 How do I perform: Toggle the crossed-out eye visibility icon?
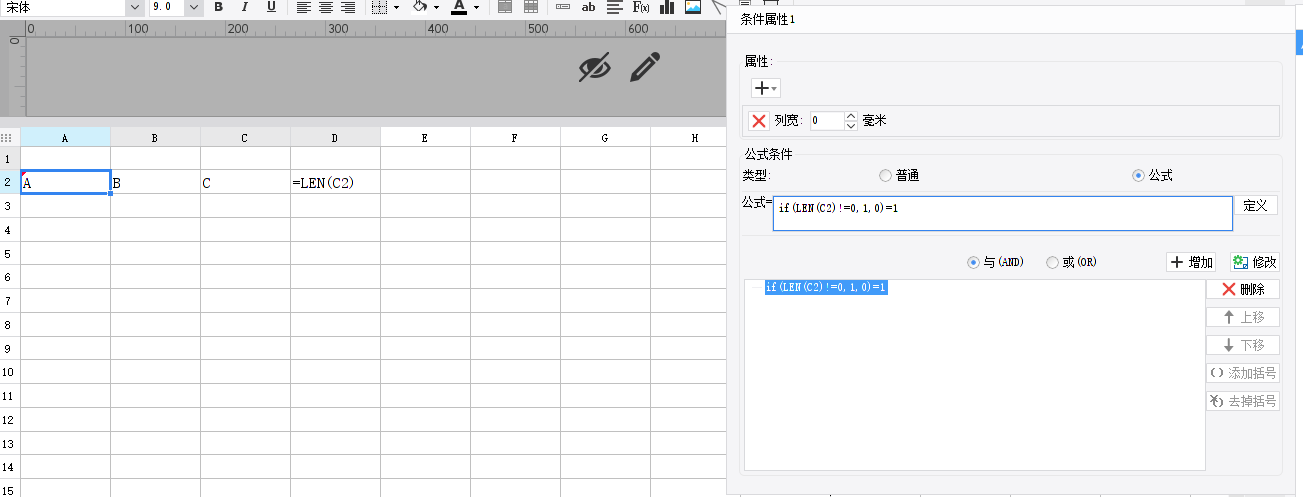pyautogui.click(x=595, y=67)
